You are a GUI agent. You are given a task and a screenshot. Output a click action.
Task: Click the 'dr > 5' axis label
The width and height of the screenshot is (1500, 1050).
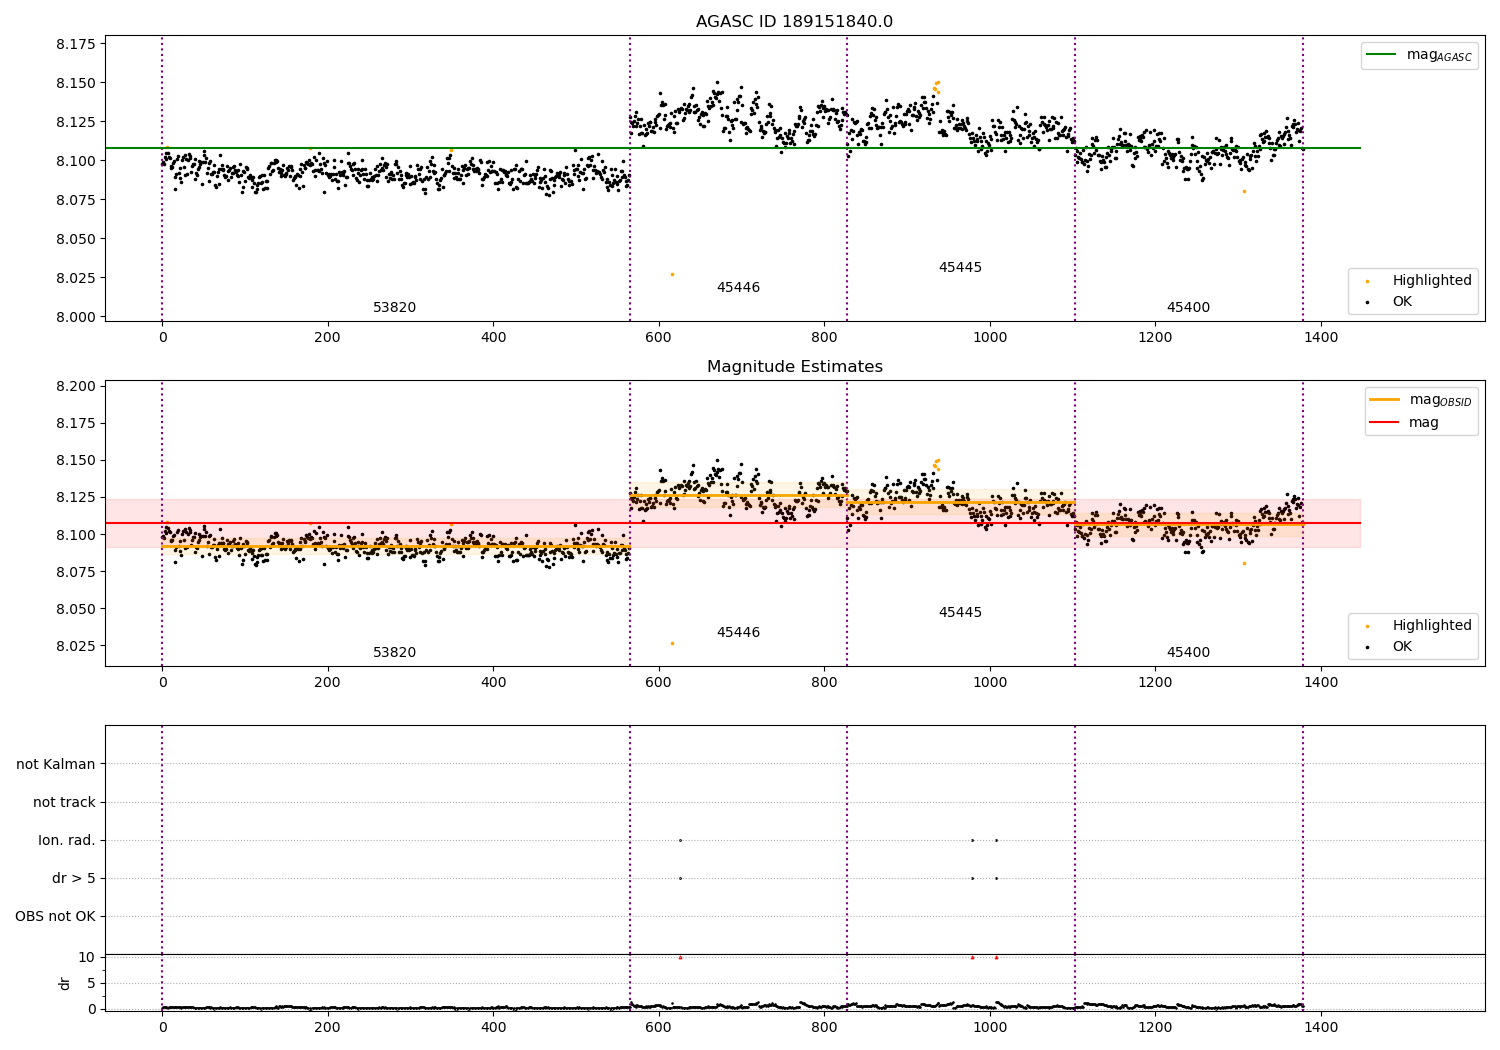coord(74,879)
